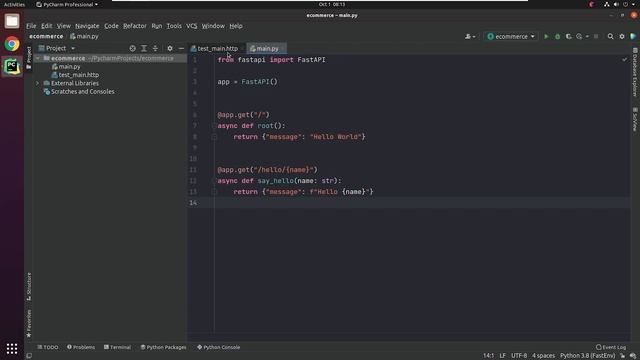Open the Run menu
Viewport: 640px width, 360px height.
(x=157, y=26)
